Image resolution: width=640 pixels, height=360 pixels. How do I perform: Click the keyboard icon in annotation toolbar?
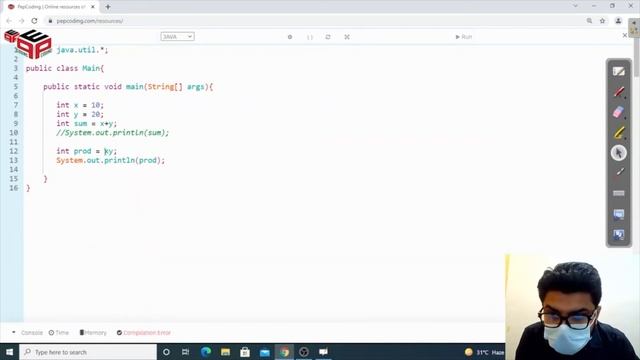pyautogui.click(x=618, y=193)
